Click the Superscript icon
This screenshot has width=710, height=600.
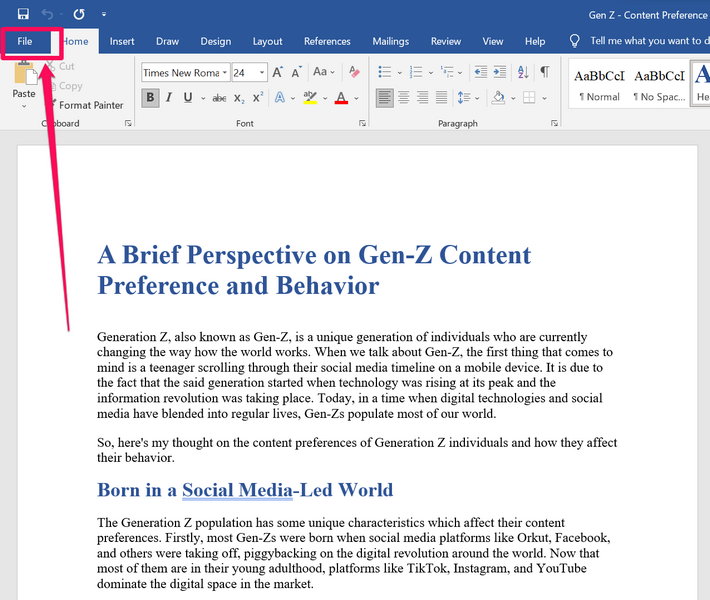pos(258,98)
